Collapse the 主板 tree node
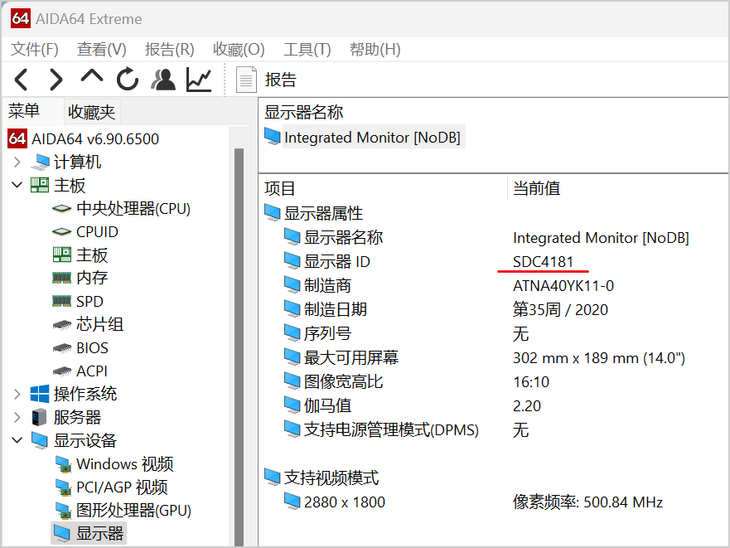730x548 pixels. pyautogui.click(x=17, y=185)
